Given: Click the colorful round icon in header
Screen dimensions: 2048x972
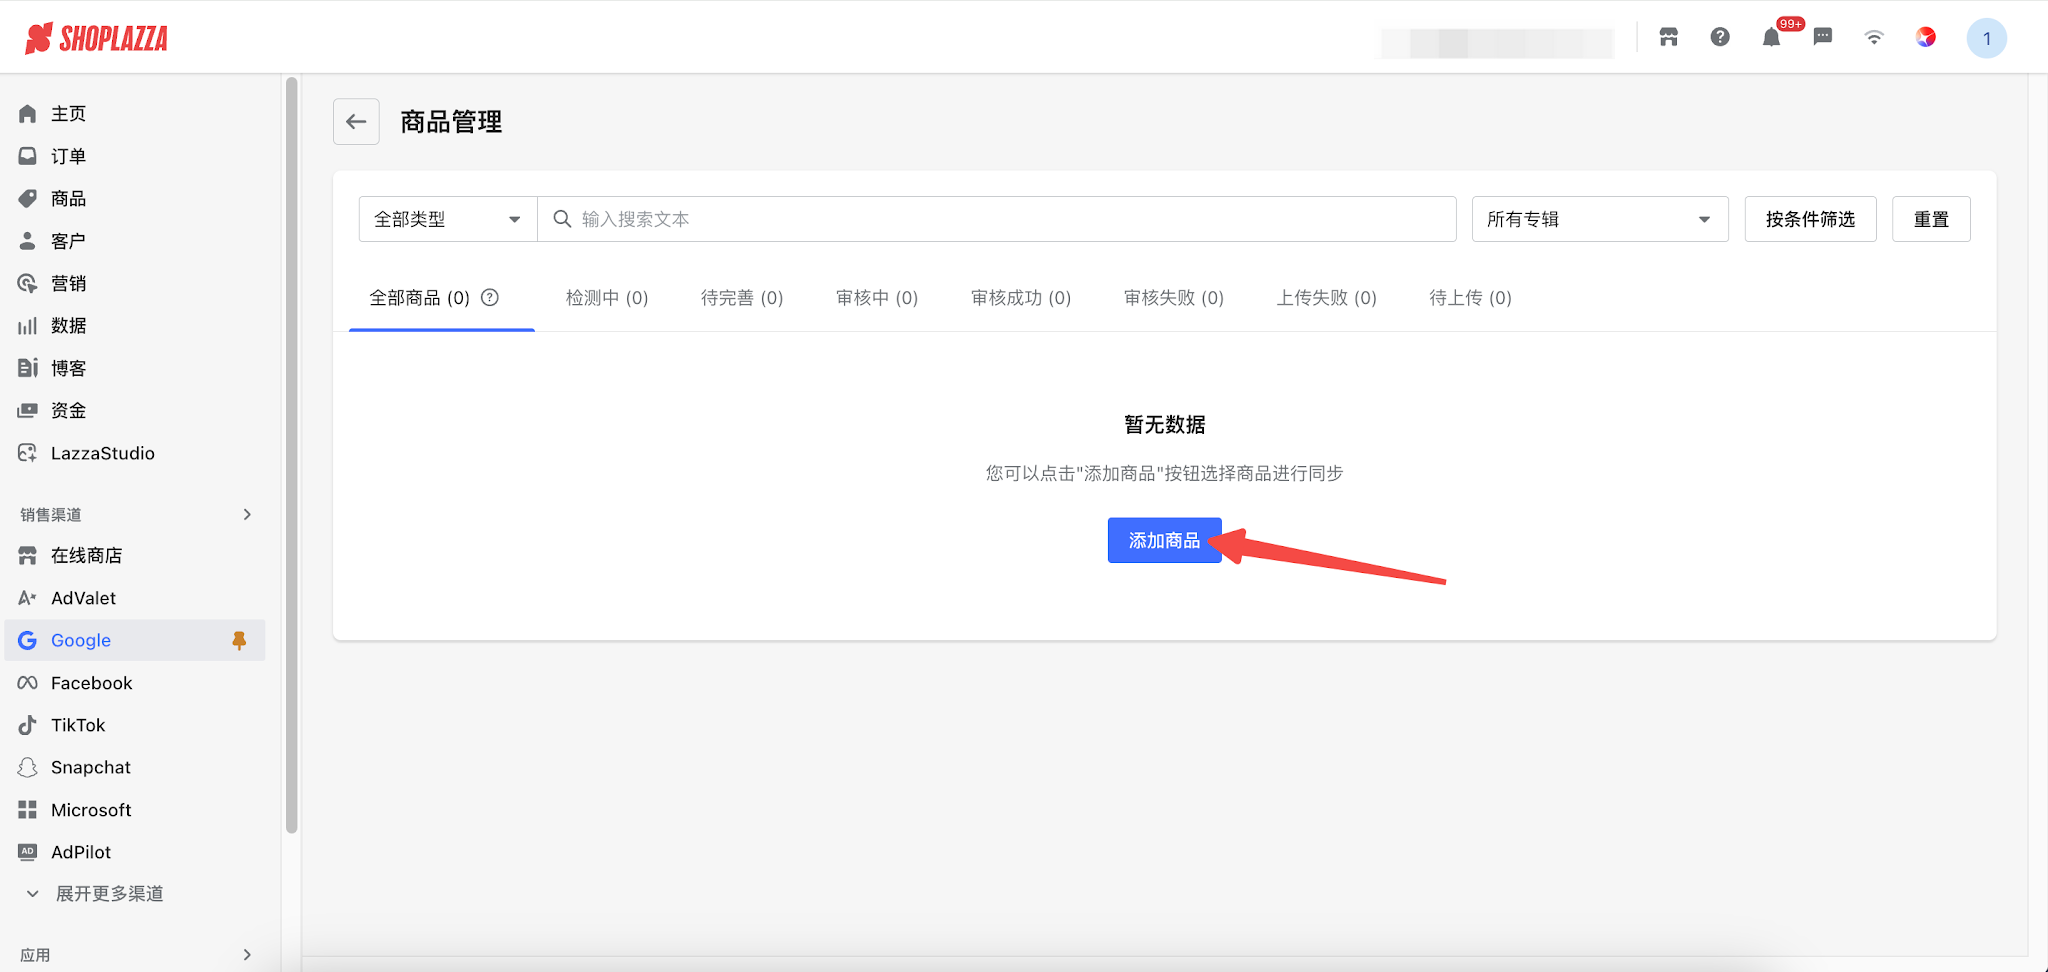Looking at the screenshot, I should click(1926, 37).
